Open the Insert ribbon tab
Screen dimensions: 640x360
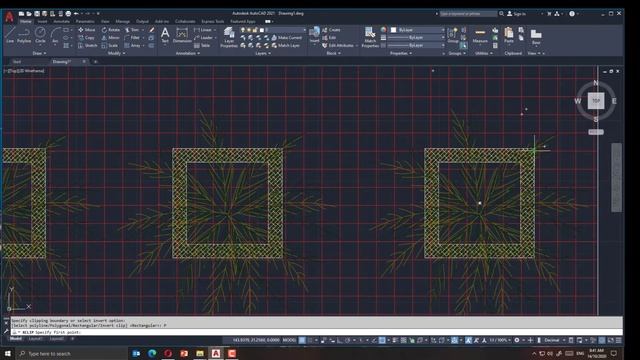click(x=42, y=21)
